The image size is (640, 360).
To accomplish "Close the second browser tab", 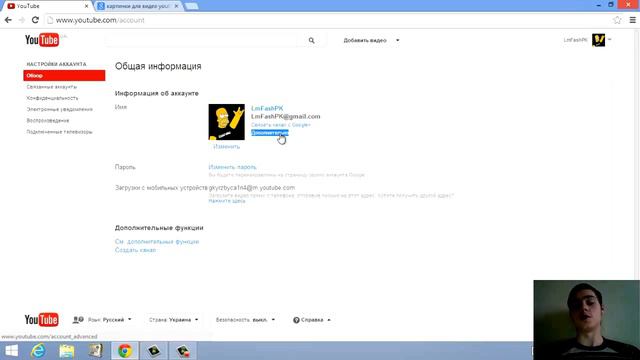I will coord(176,6).
